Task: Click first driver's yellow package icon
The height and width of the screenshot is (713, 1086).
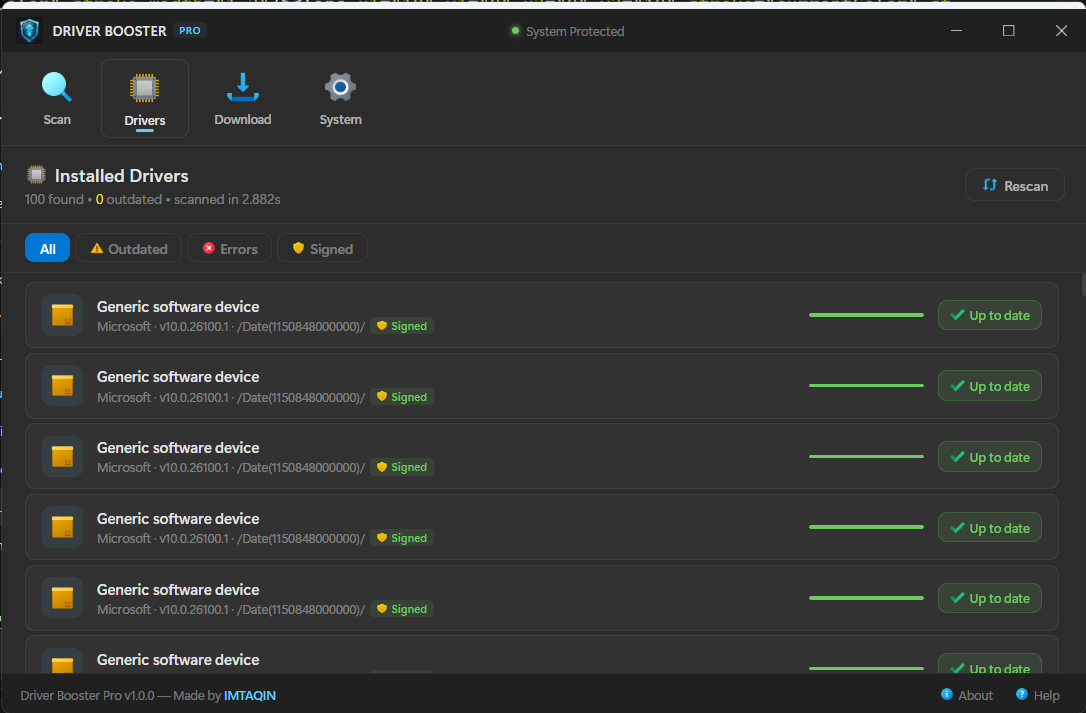Action: (x=63, y=315)
